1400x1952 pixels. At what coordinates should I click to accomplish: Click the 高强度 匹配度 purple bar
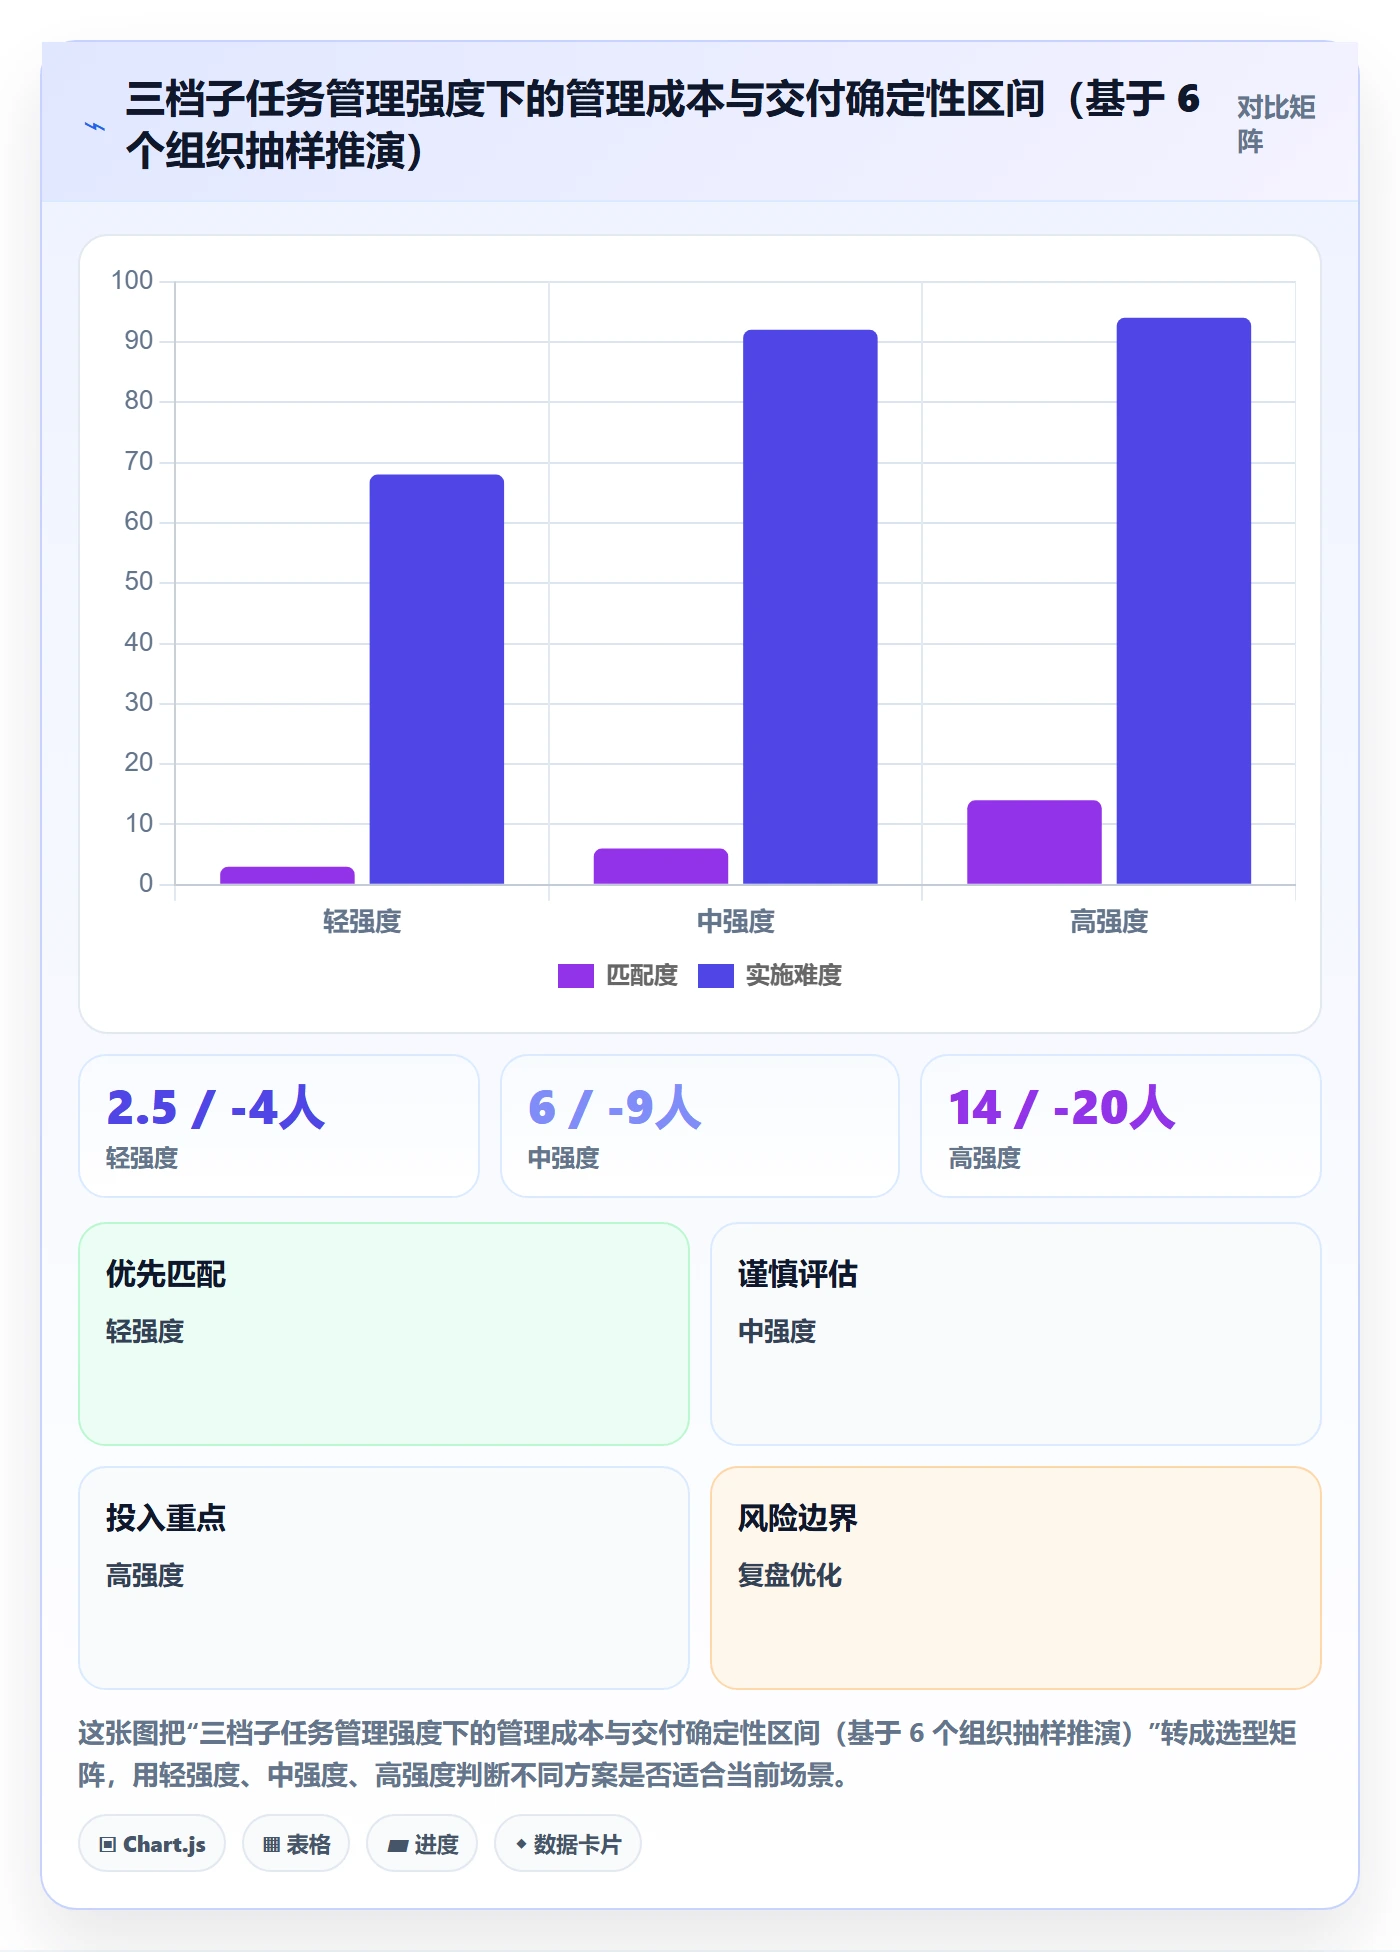tap(1034, 842)
